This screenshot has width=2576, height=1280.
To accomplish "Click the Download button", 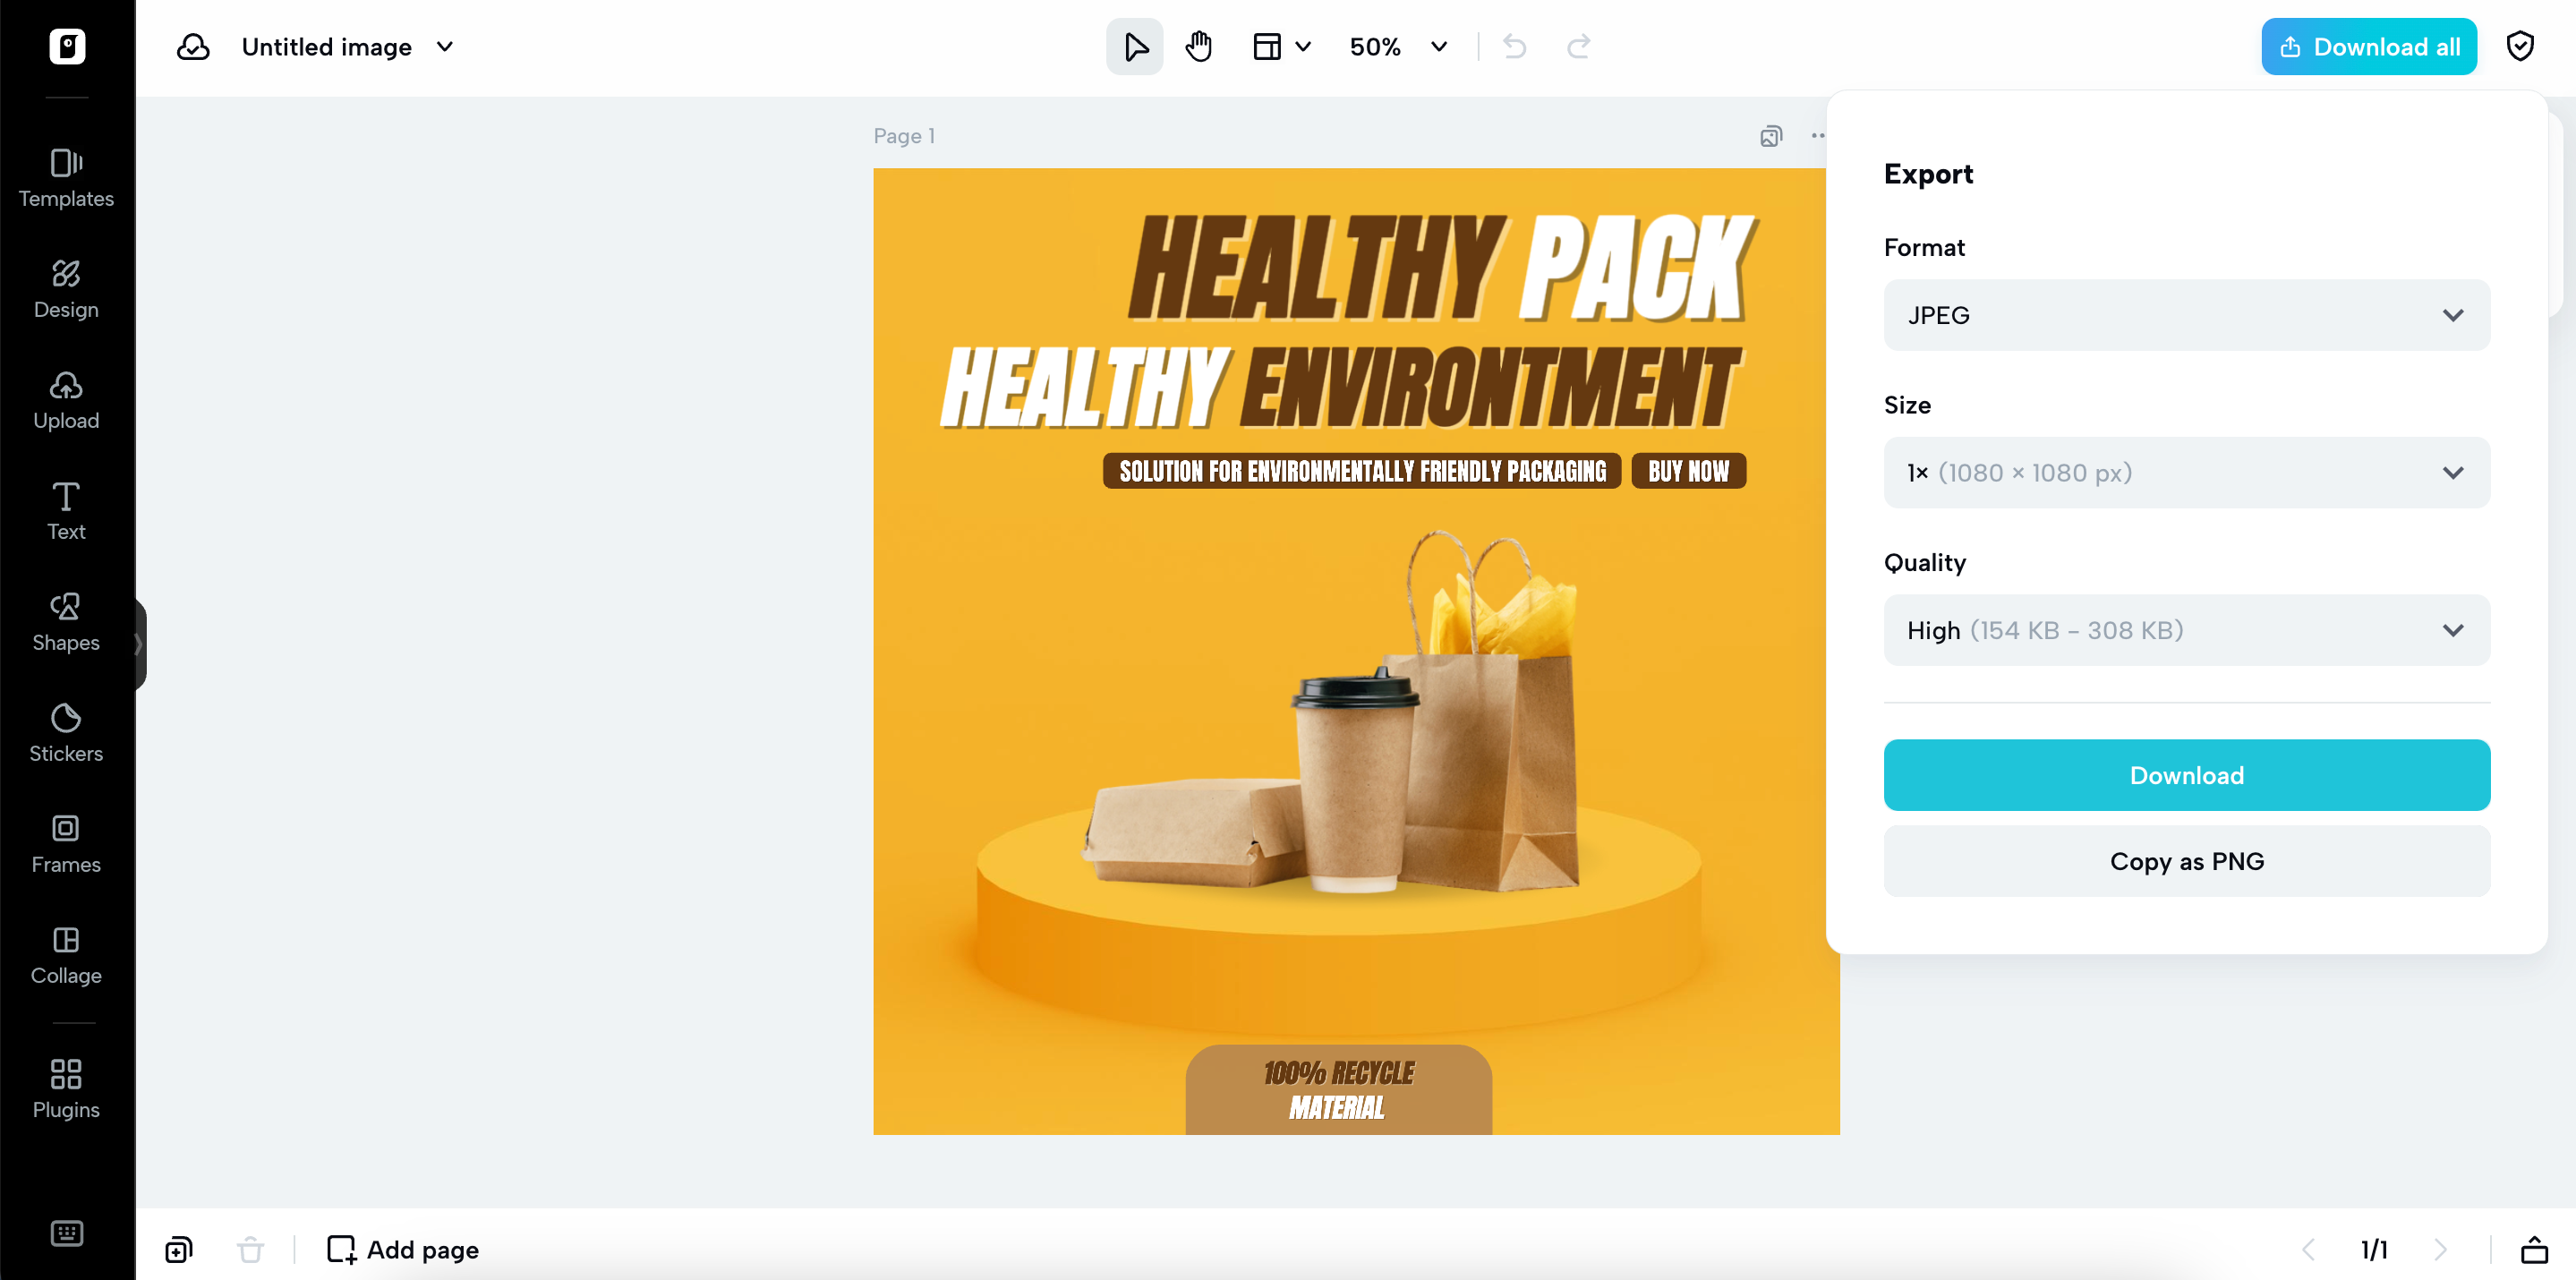I will point(2185,774).
